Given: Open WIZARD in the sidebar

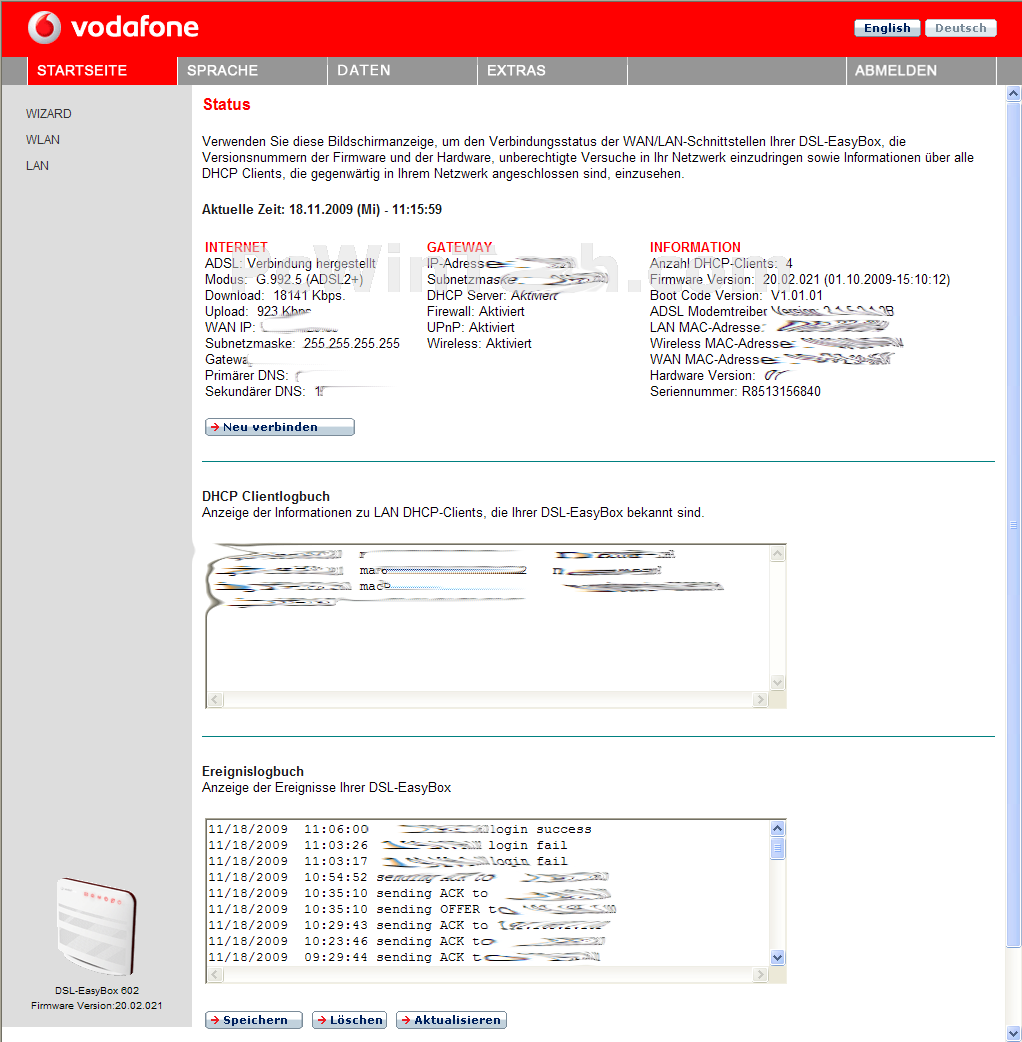Looking at the screenshot, I should [x=49, y=114].
